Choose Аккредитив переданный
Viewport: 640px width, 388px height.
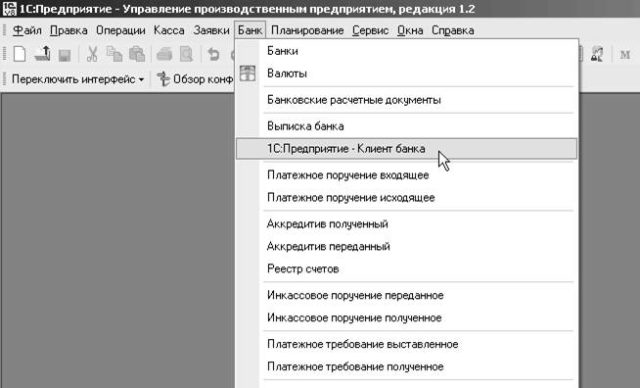pyautogui.click(x=407, y=246)
